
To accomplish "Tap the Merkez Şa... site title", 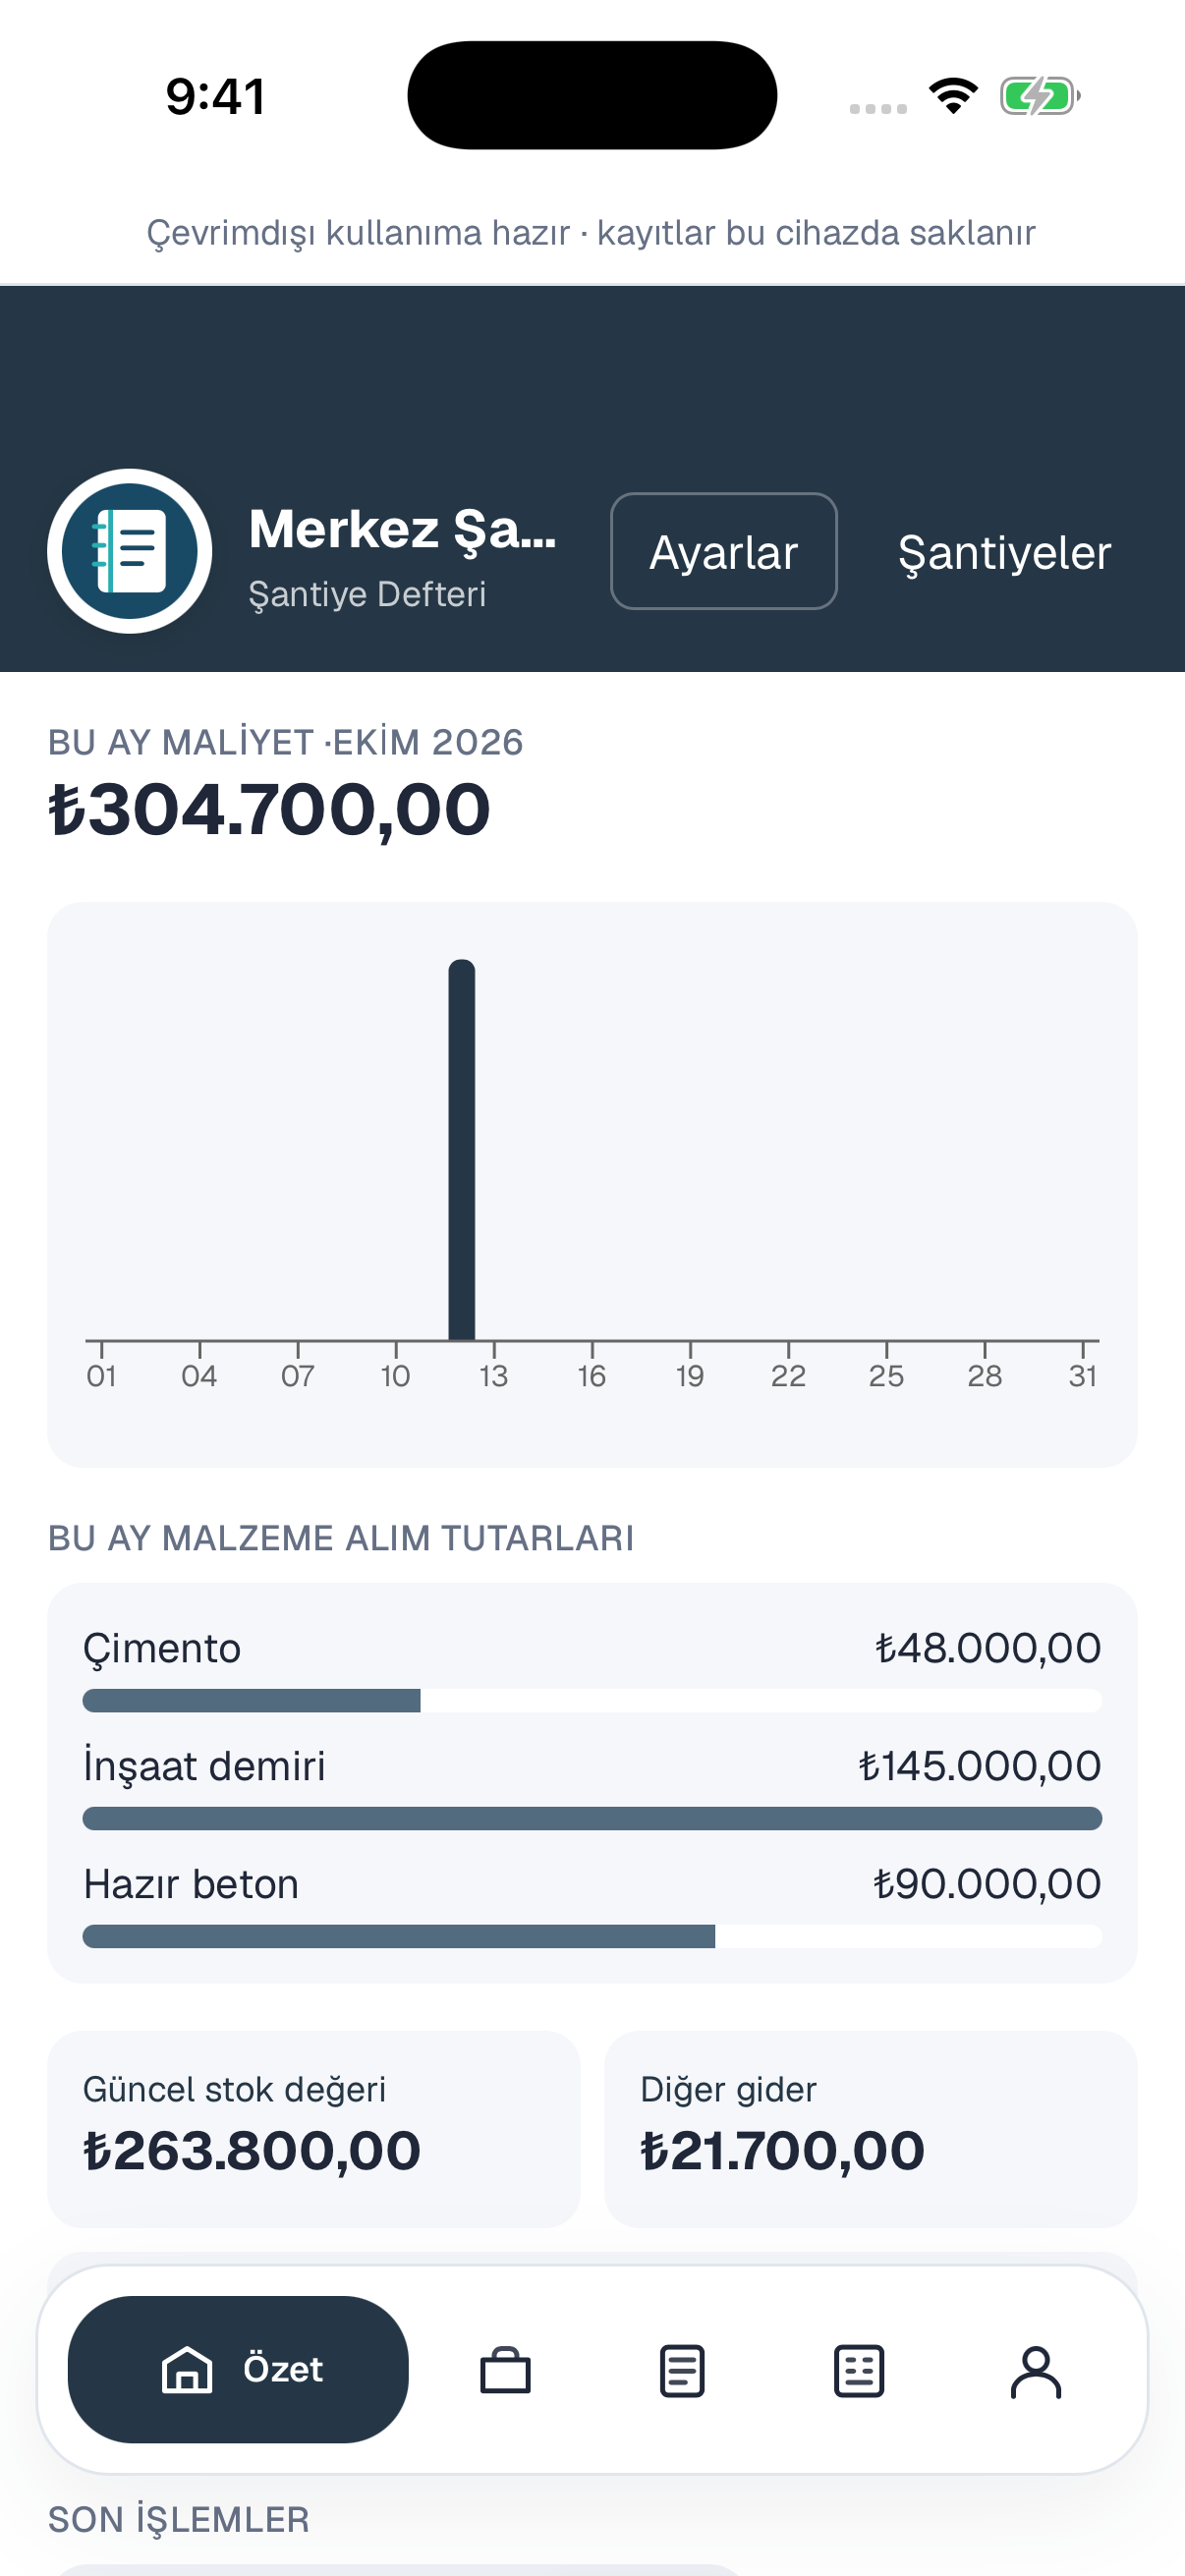I will point(402,528).
